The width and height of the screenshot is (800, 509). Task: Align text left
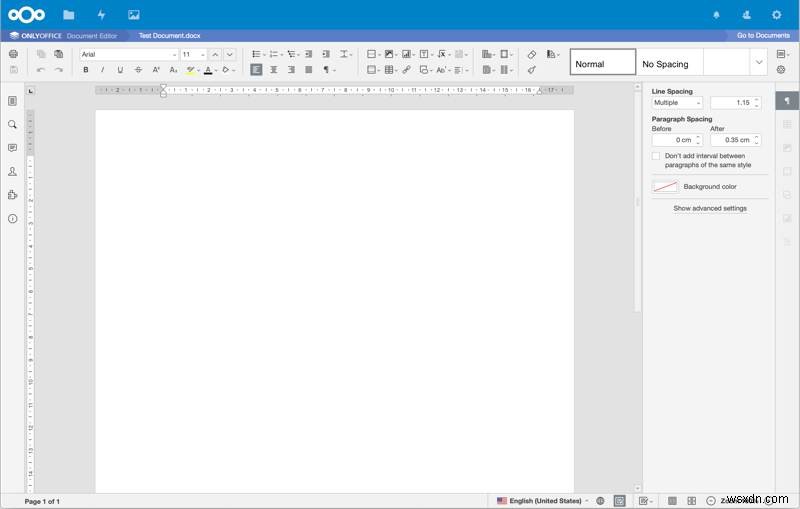click(256, 70)
